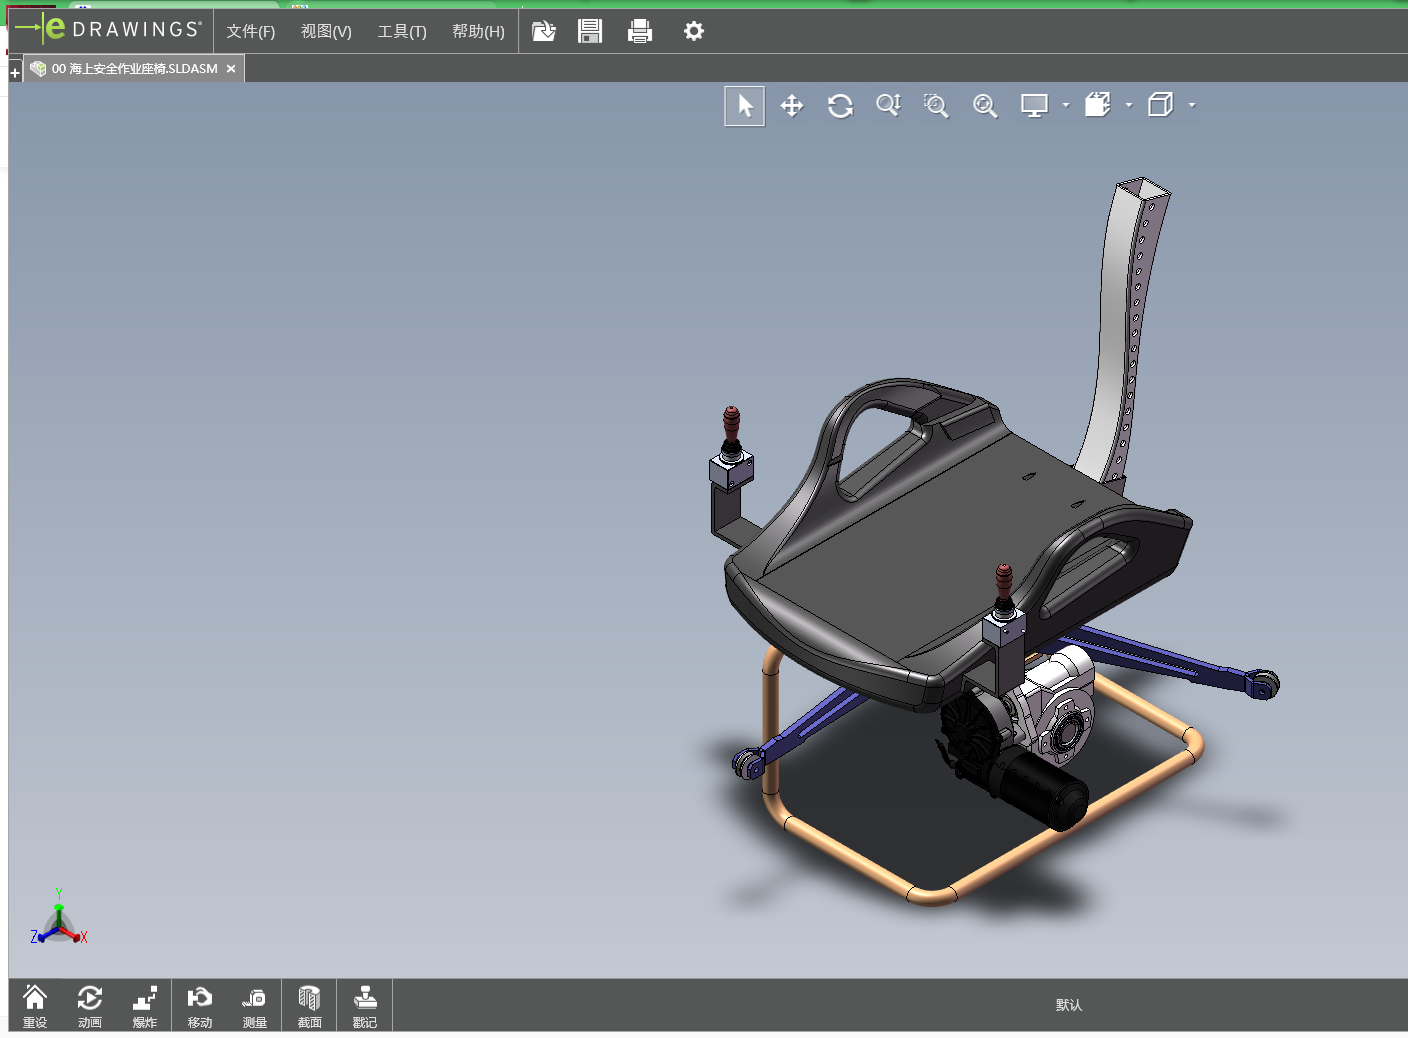Screen dimensions: 1408x1038
Task: Activate the Pan tool
Action: (x=792, y=106)
